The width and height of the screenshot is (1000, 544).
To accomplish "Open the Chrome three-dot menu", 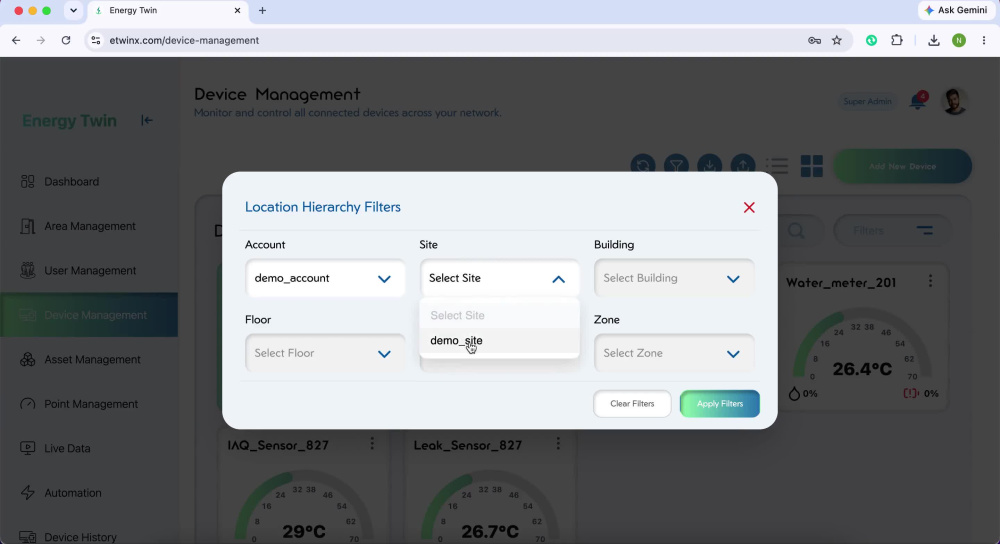I will click(x=984, y=40).
